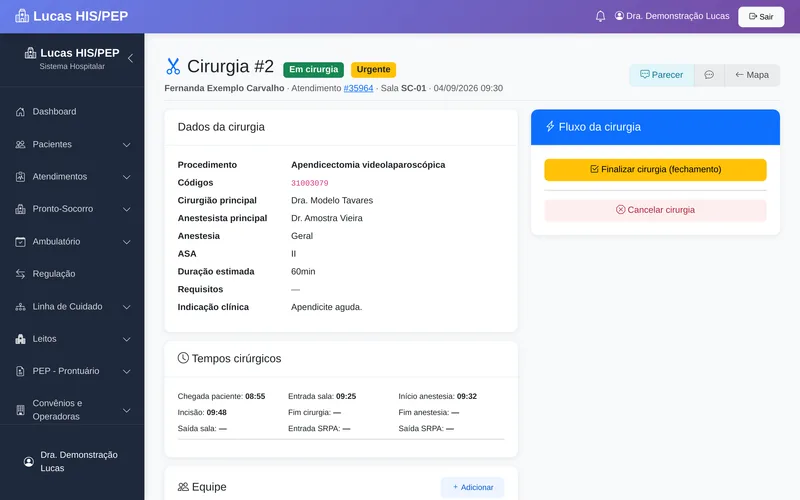Click the scissors icon beside Cirurgia #2
The image size is (800, 500).
click(x=173, y=66)
